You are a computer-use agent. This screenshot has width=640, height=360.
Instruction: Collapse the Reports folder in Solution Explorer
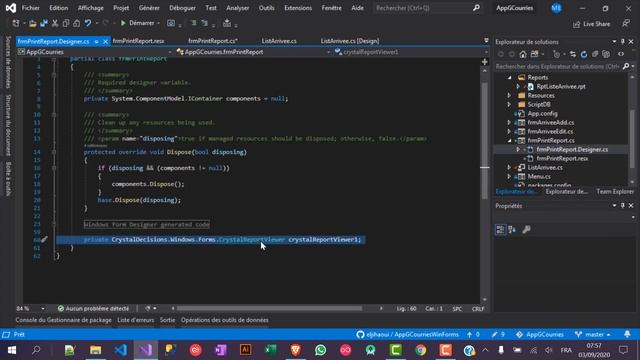[x=509, y=77]
